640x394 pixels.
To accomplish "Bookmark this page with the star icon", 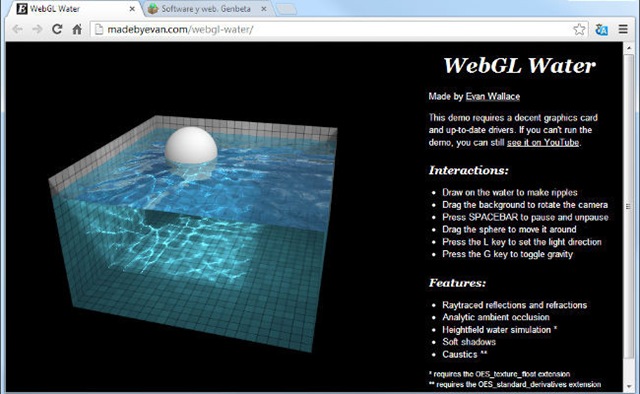I will click(x=579, y=29).
